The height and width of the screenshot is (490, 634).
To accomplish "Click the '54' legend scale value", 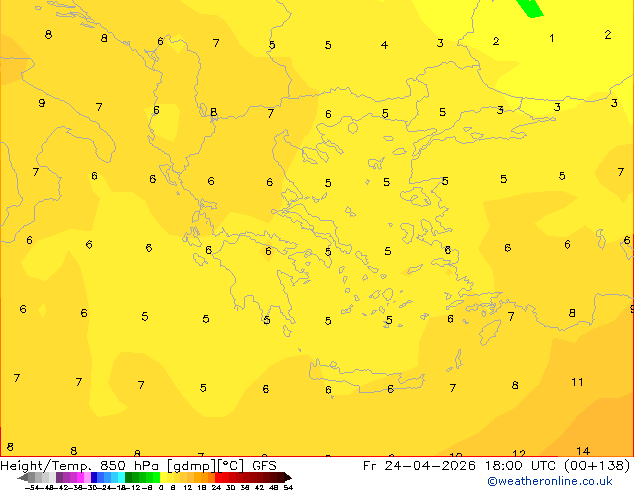I will (288, 487).
